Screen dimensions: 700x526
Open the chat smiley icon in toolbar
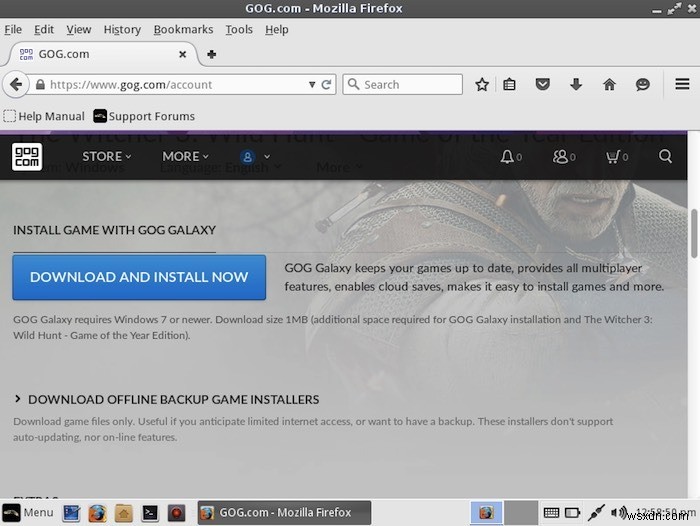(x=642, y=84)
